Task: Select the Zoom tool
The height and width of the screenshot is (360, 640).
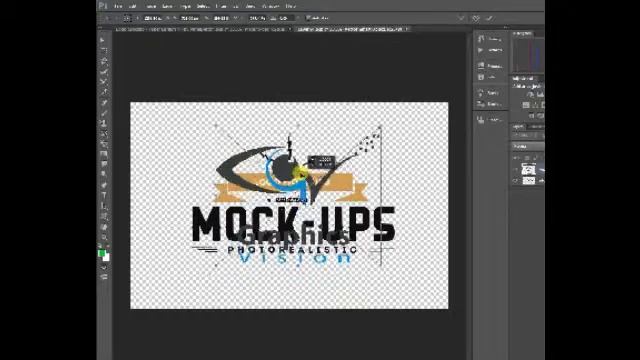Action: pos(104,237)
